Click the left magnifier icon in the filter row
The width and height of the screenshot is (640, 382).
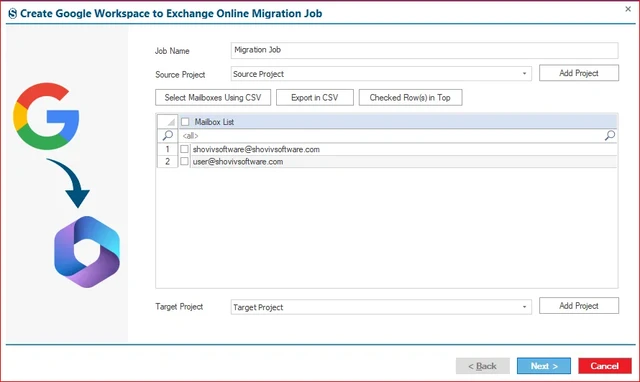[167, 135]
